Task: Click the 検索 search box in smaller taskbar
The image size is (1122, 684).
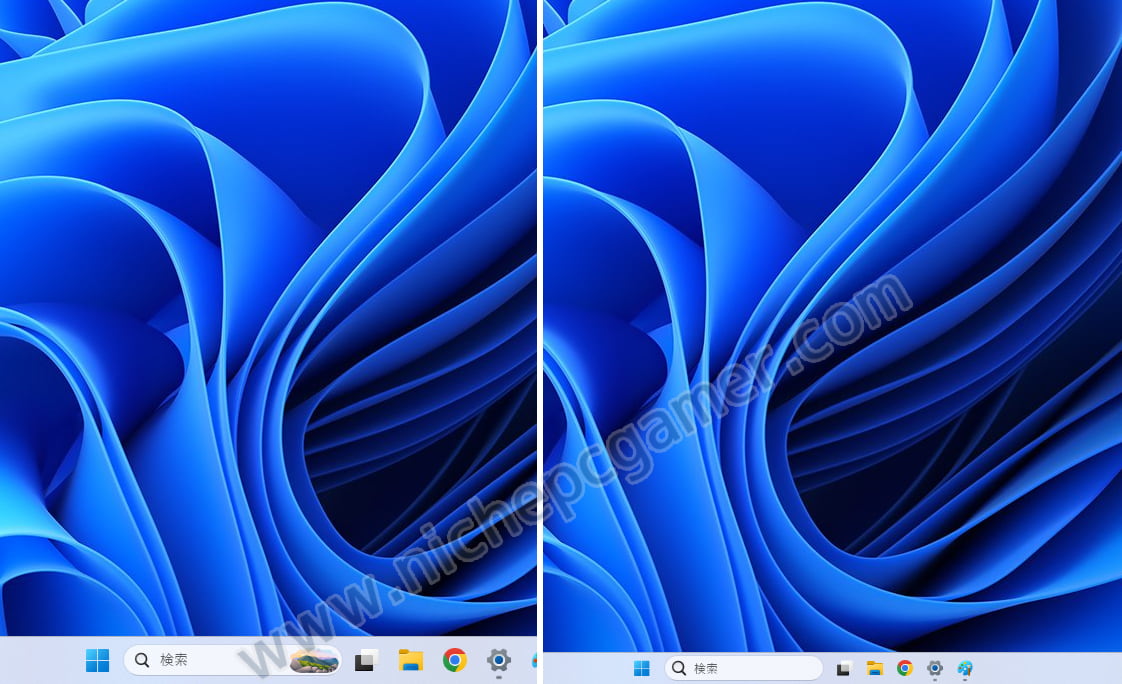Action: pyautogui.click(x=743, y=668)
